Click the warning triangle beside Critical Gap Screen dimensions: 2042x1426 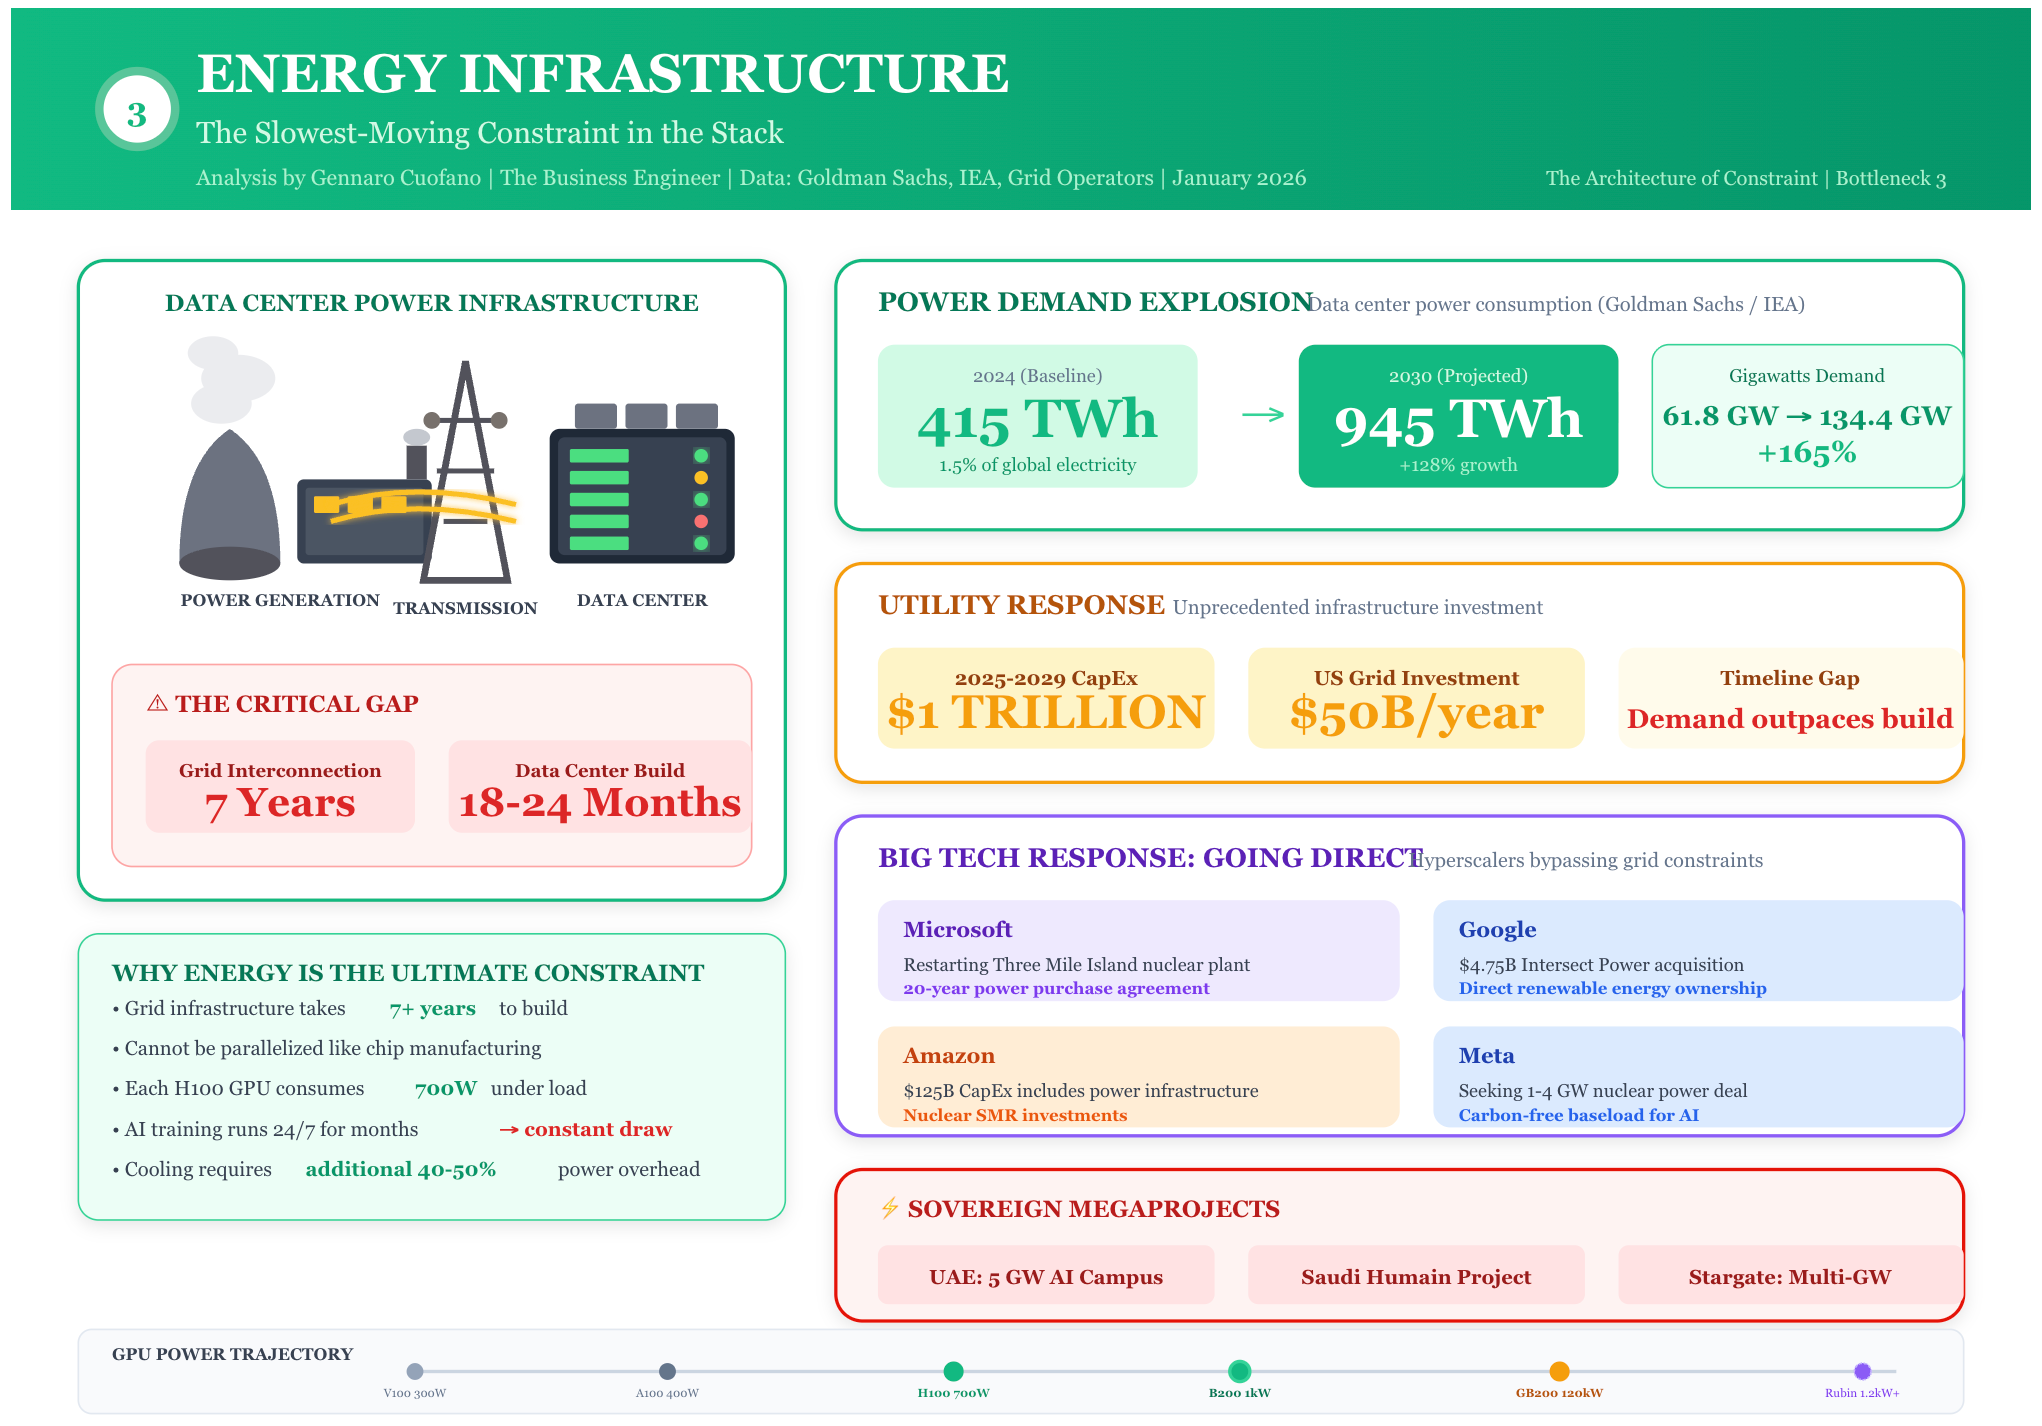pos(157,703)
